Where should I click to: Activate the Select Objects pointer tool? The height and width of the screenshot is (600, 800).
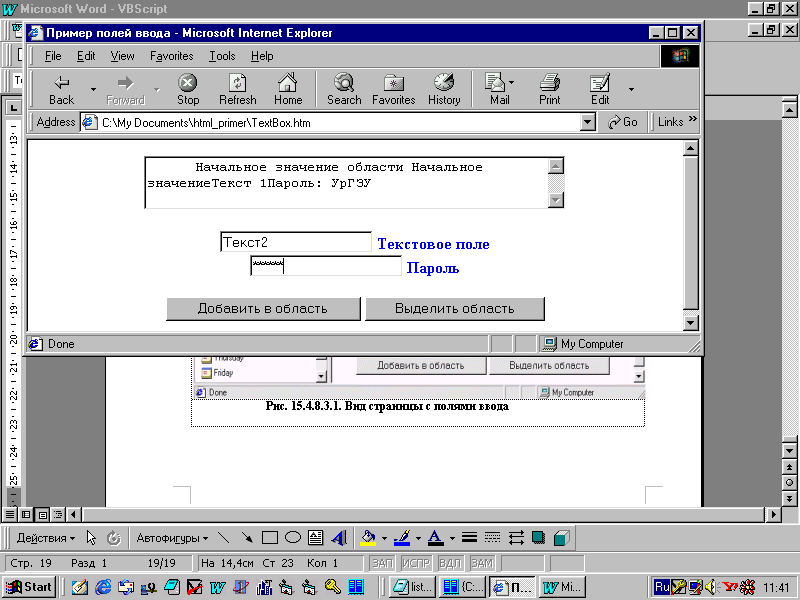[91, 538]
